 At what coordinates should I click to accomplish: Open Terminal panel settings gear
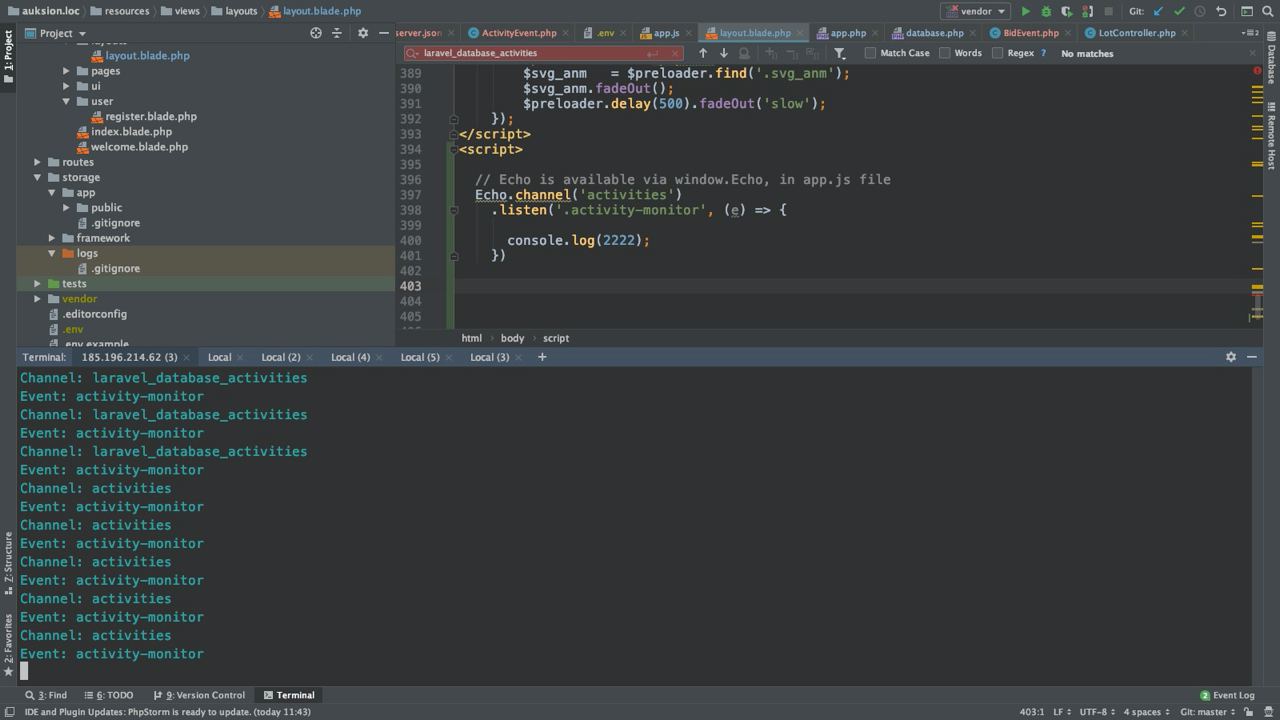1231,357
